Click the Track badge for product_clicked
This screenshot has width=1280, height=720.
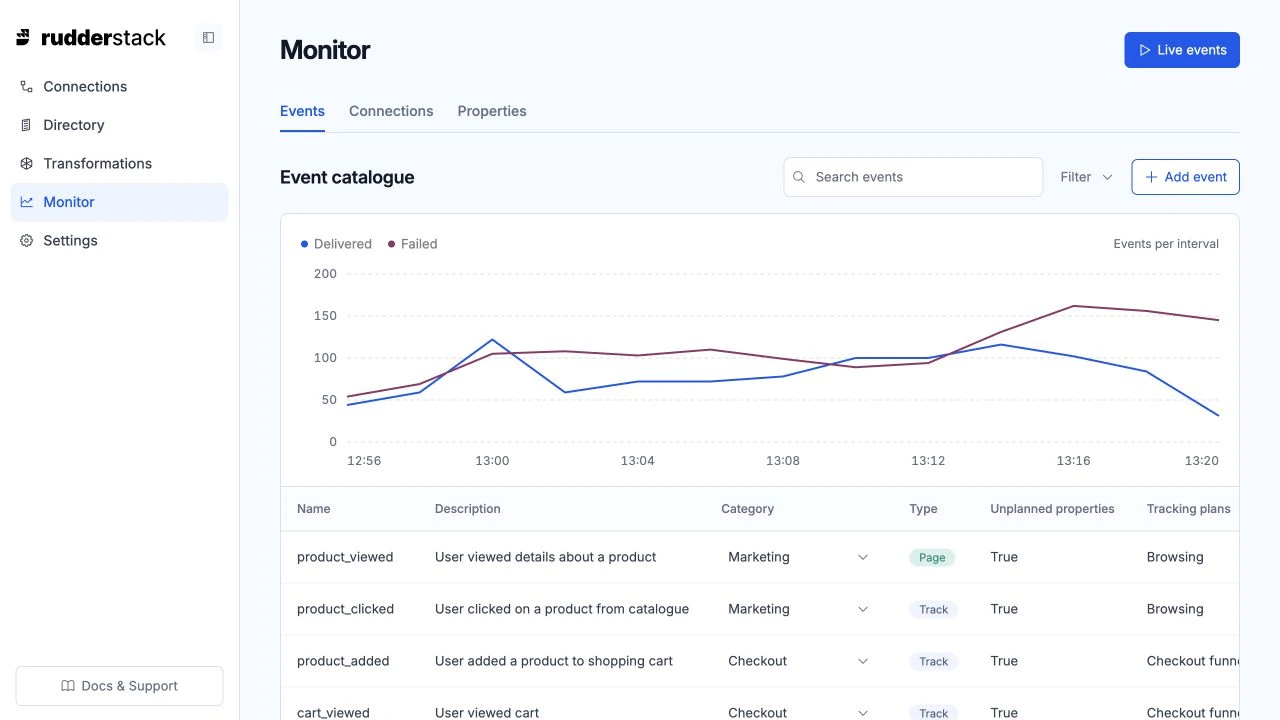[933, 610]
